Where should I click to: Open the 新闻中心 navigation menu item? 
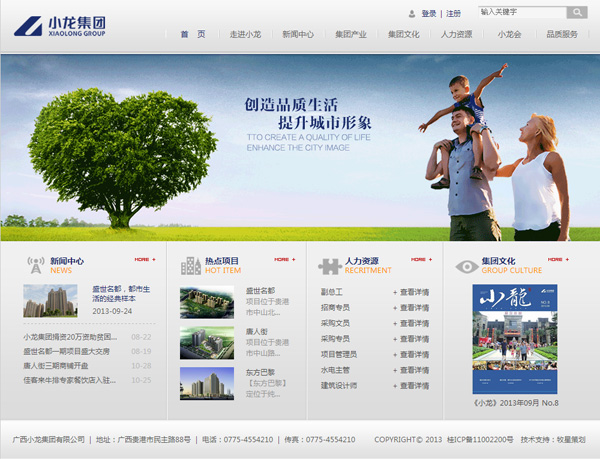(x=298, y=34)
